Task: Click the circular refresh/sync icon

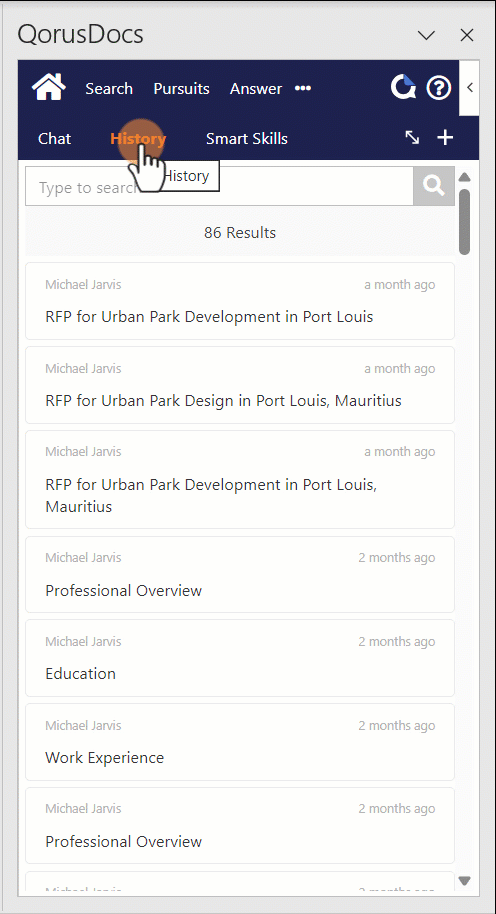Action: point(403,88)
